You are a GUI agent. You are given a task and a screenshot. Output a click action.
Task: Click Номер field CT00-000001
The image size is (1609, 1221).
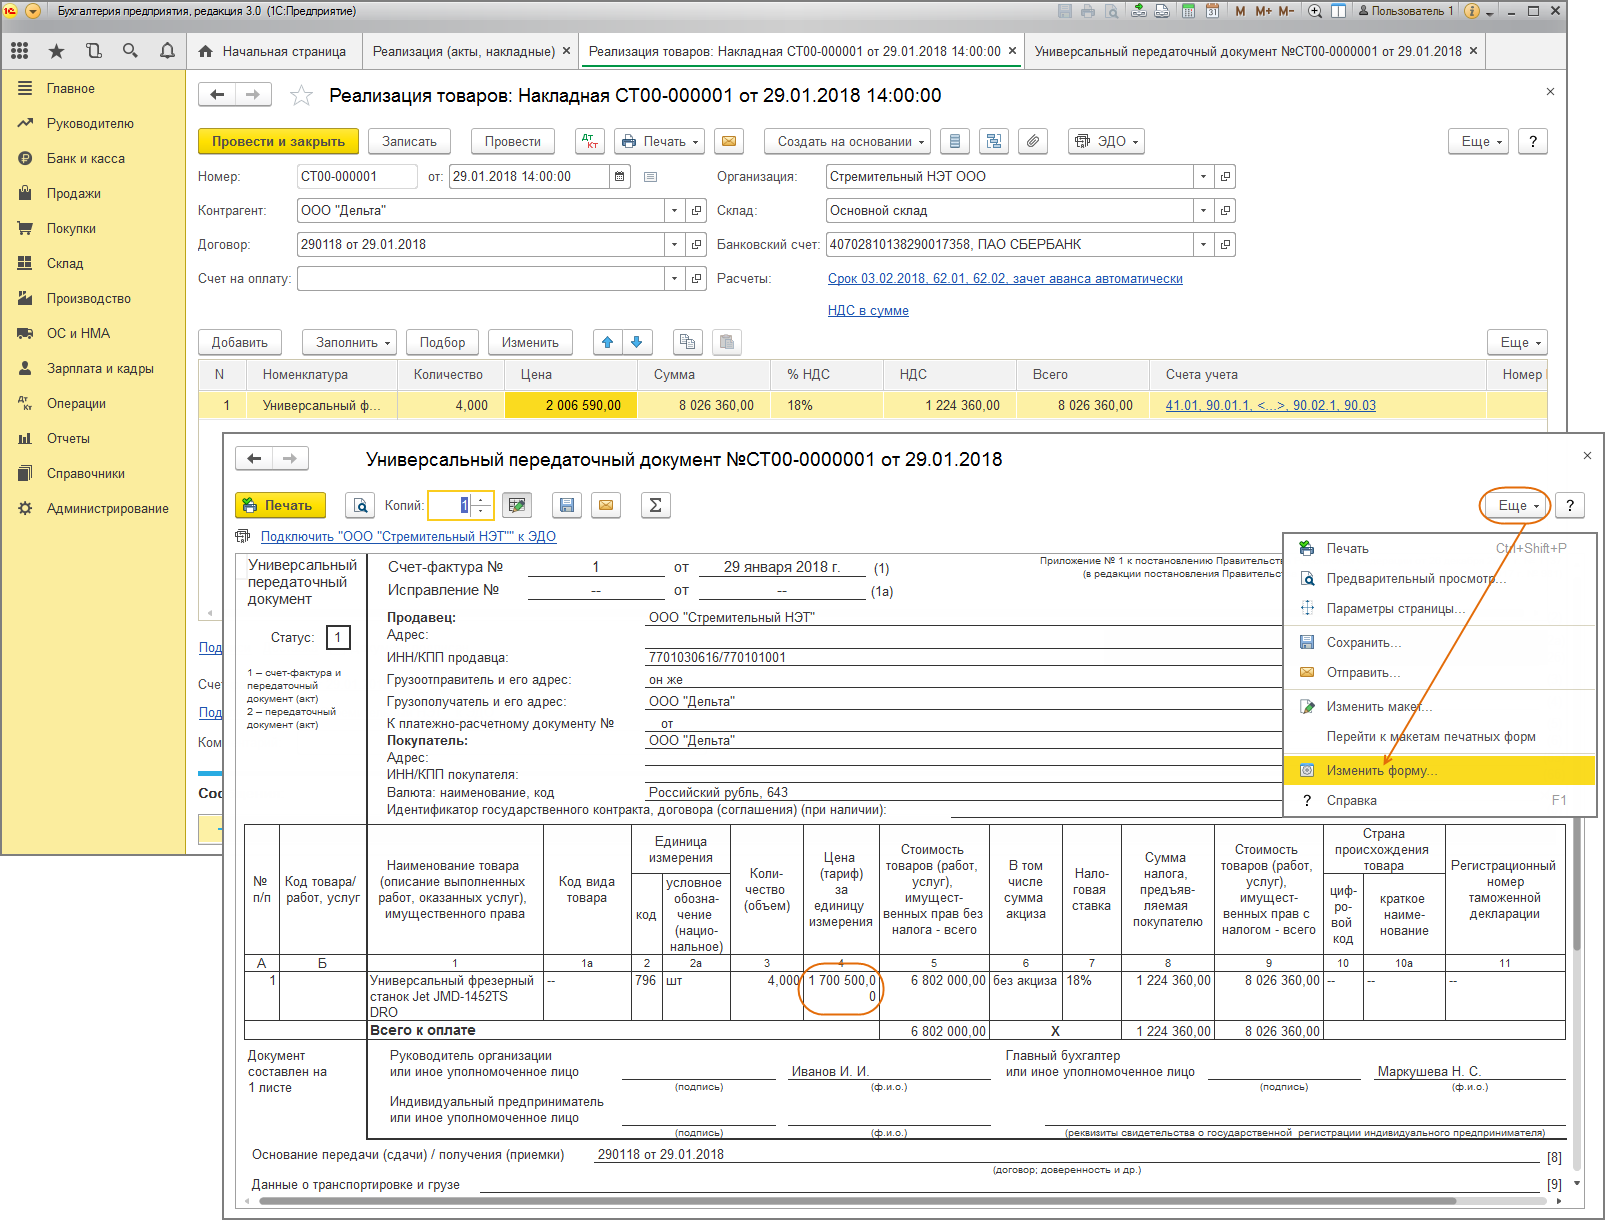pos(357,177)
